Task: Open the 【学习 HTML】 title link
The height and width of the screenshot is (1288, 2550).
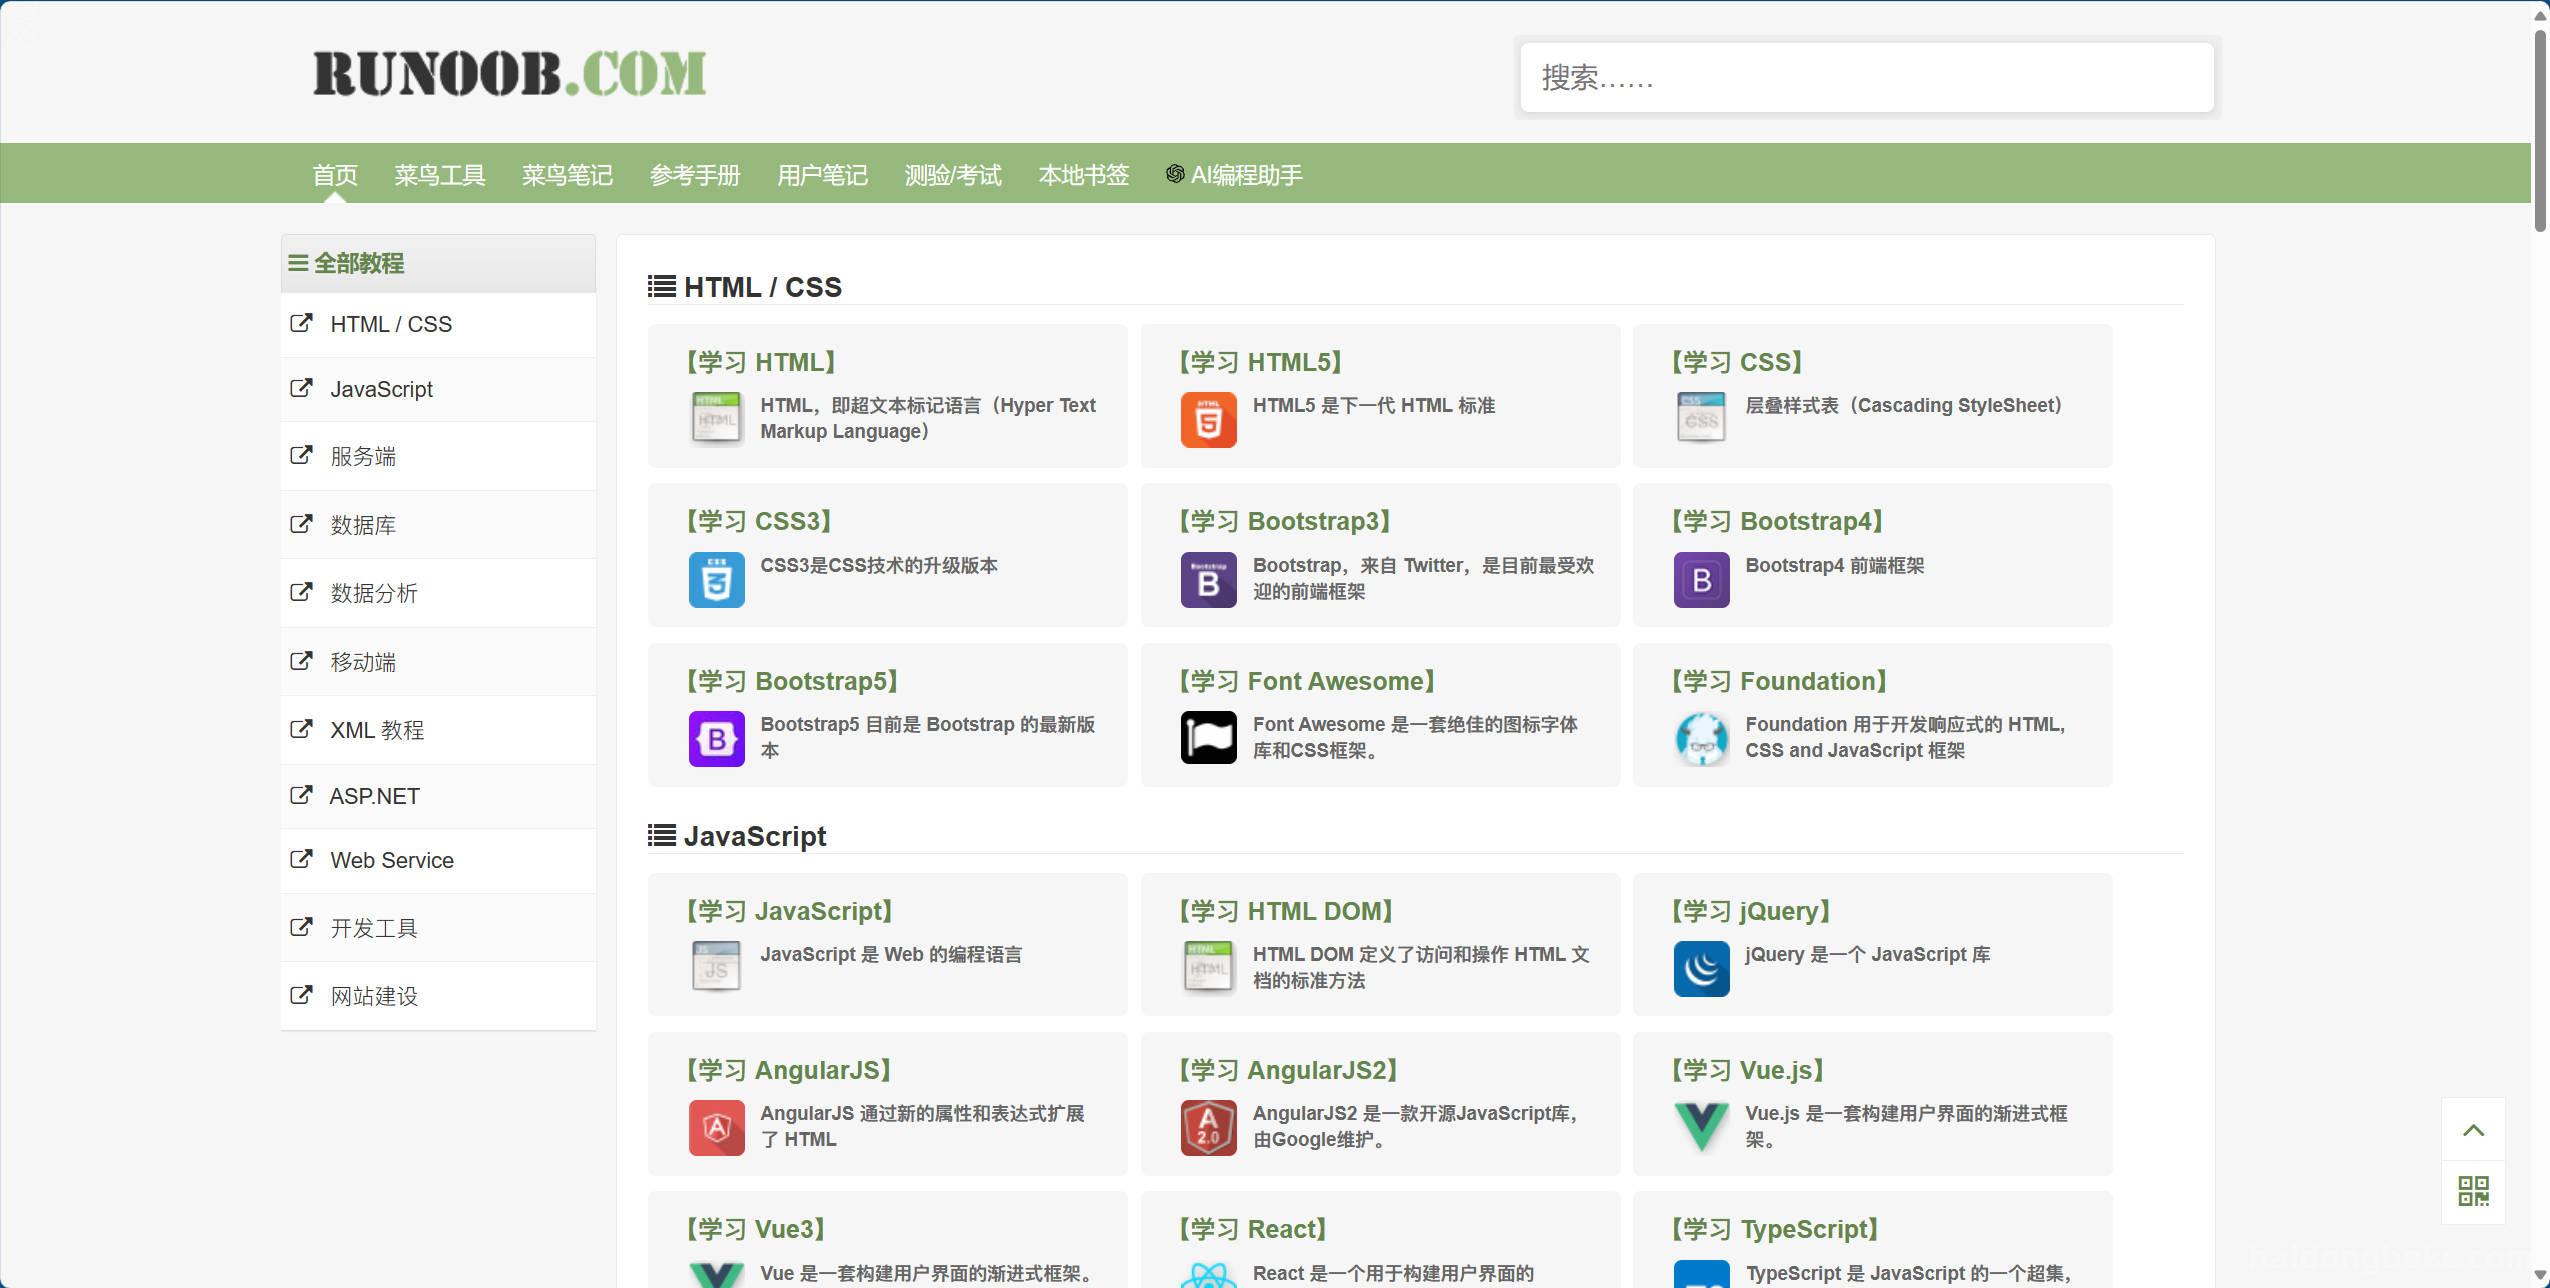Action: click(x=761, y=362)
